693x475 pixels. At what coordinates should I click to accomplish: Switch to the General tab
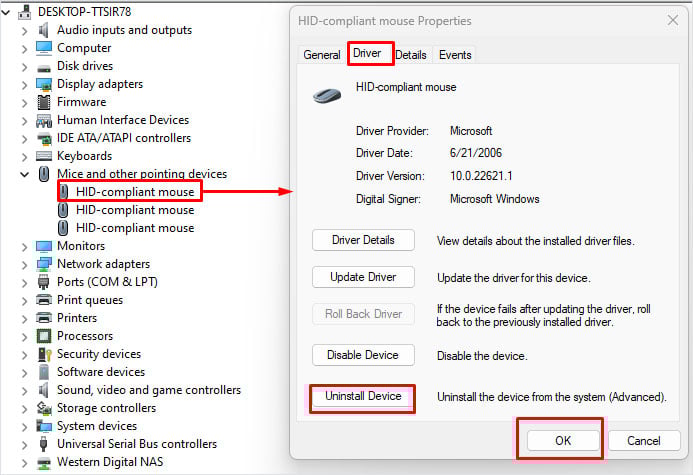coord(322,55)
